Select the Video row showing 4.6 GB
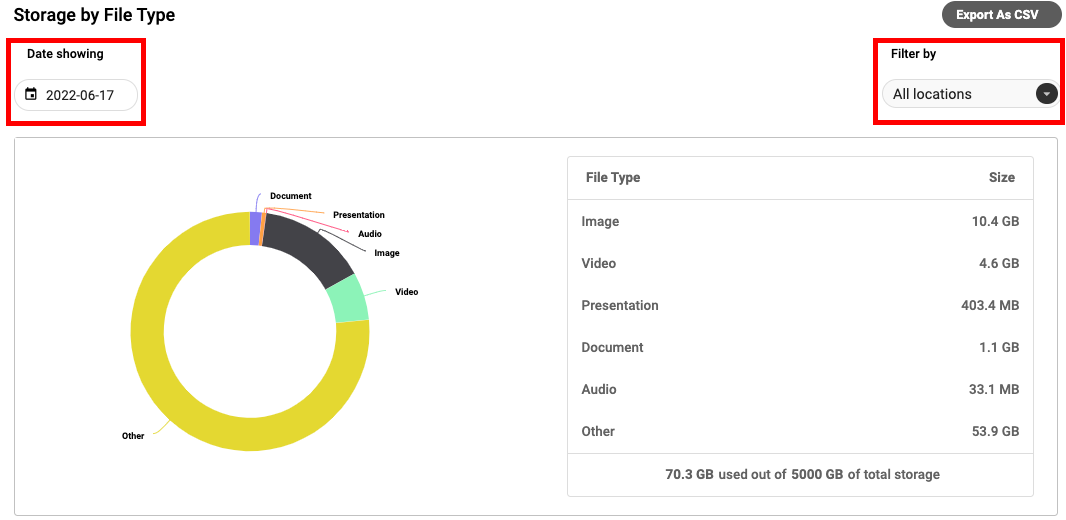The width and height of the screenshot is (1066, 520). (800, 263)
